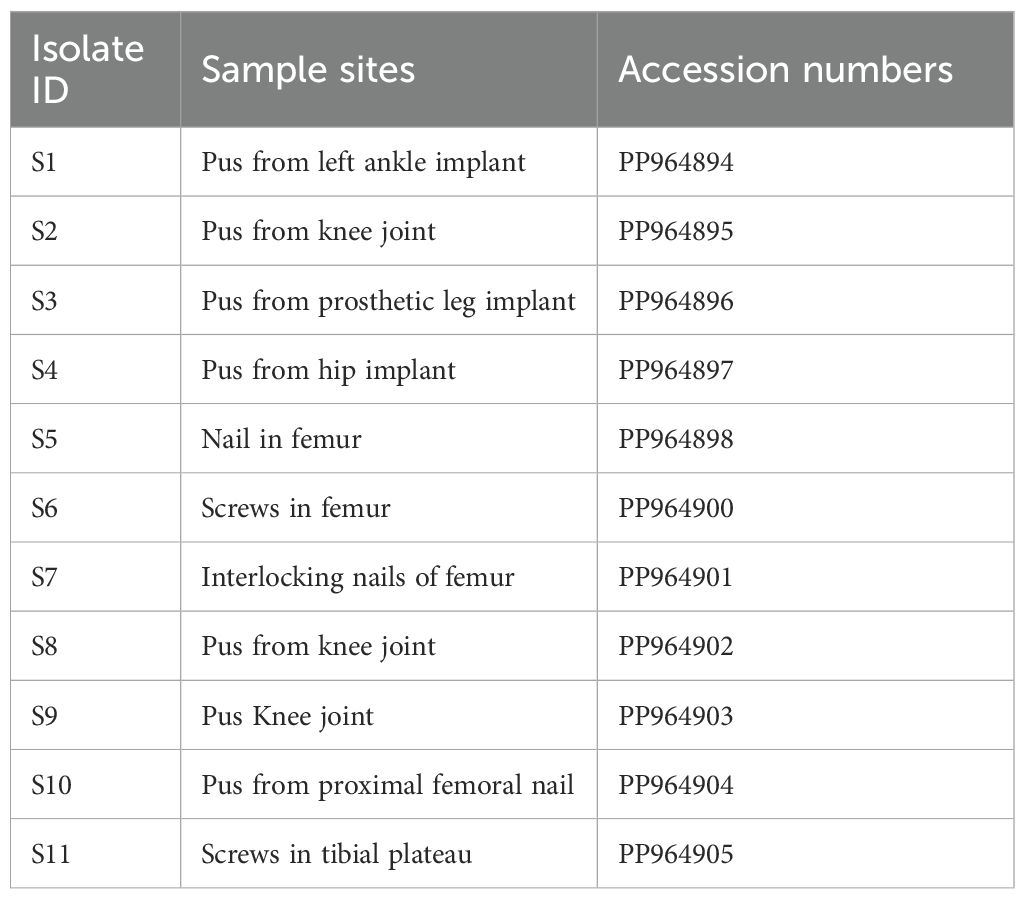The width and height of the screenshot is (1025, 899).
Task: Click the S4 isolate cell
Action: [x=95, y=370]
